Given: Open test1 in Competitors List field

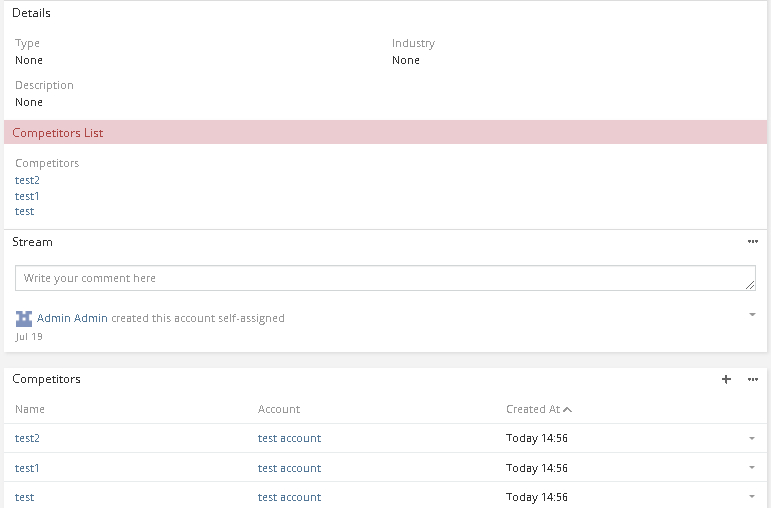Looking at the screenshot, I should click(27, 196).
